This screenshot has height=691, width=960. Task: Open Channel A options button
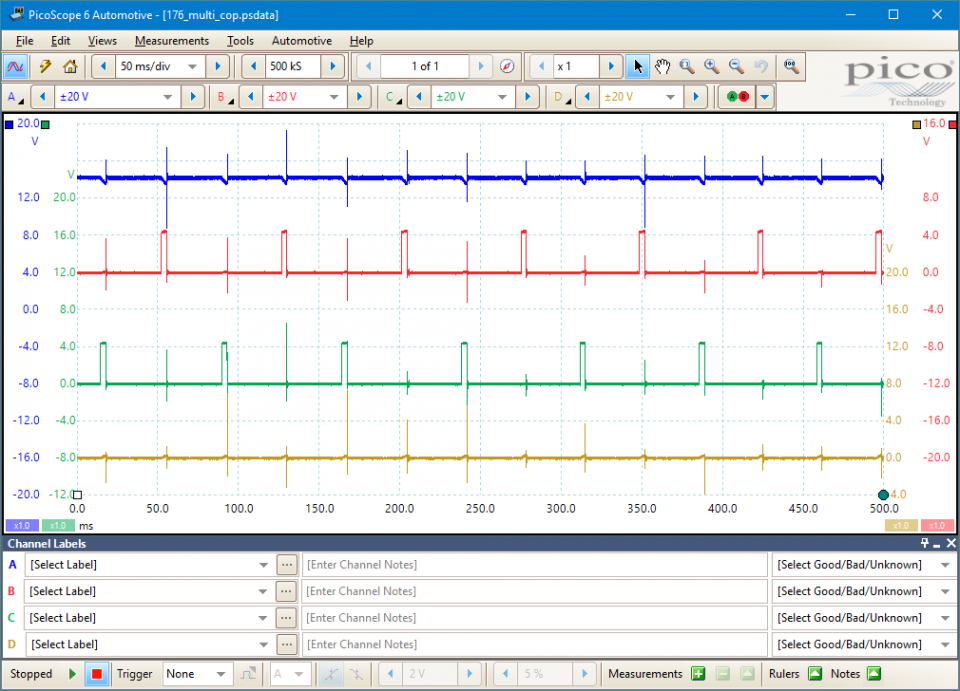click(x=15, y=97)
